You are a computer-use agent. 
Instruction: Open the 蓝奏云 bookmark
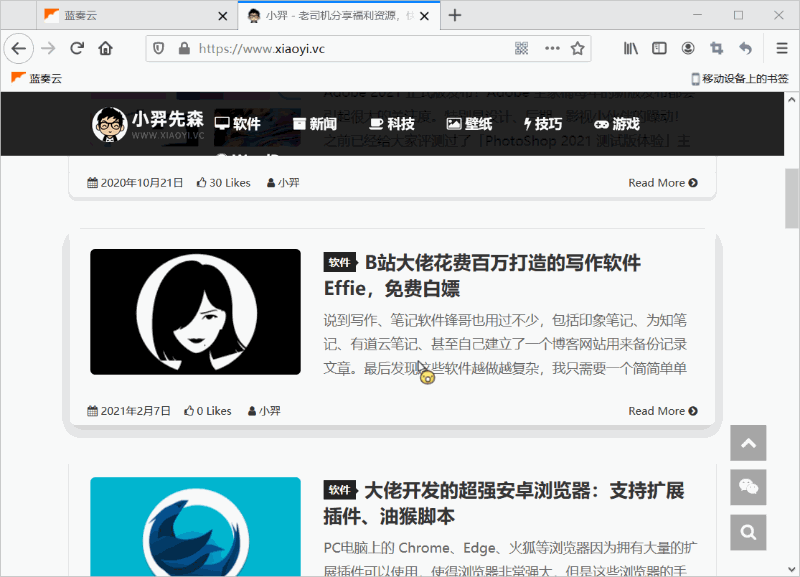(36, 78)
